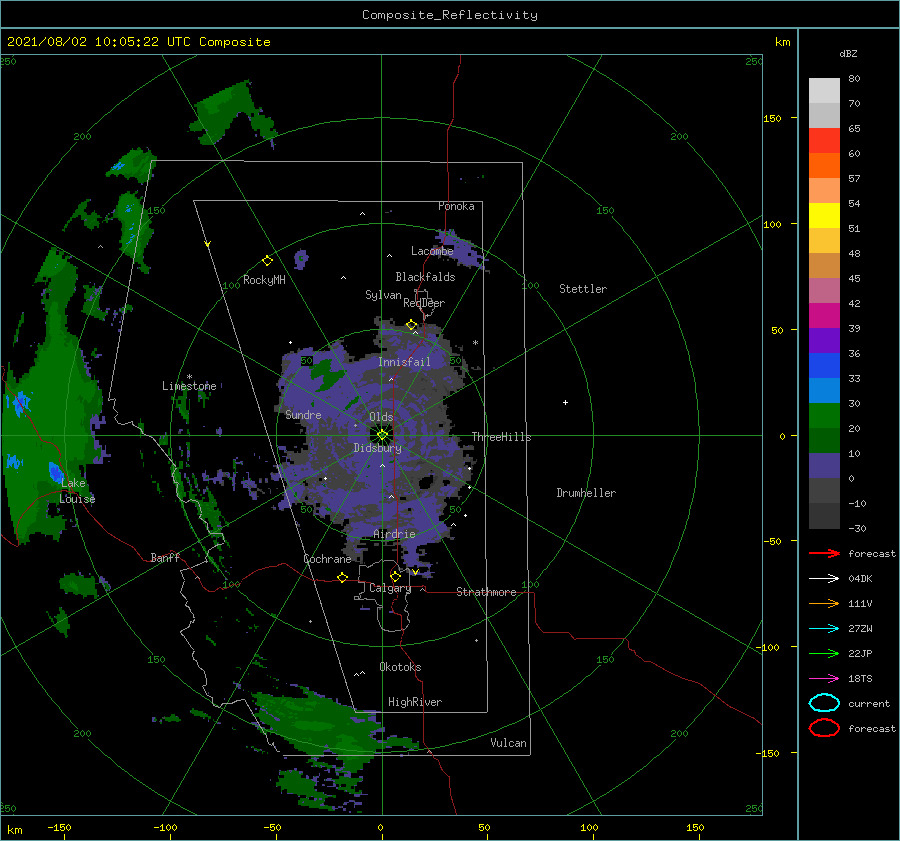Pick the 33 dBZ light blue swatch

(824, 390)
